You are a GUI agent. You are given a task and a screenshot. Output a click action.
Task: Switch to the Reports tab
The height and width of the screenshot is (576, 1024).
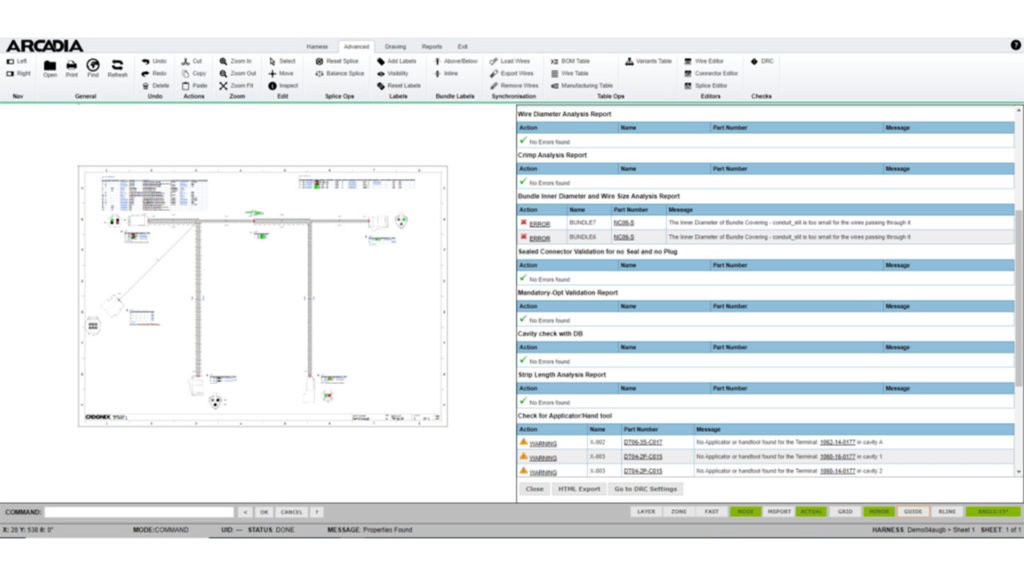pyautogui.click(x=431, y=46)
